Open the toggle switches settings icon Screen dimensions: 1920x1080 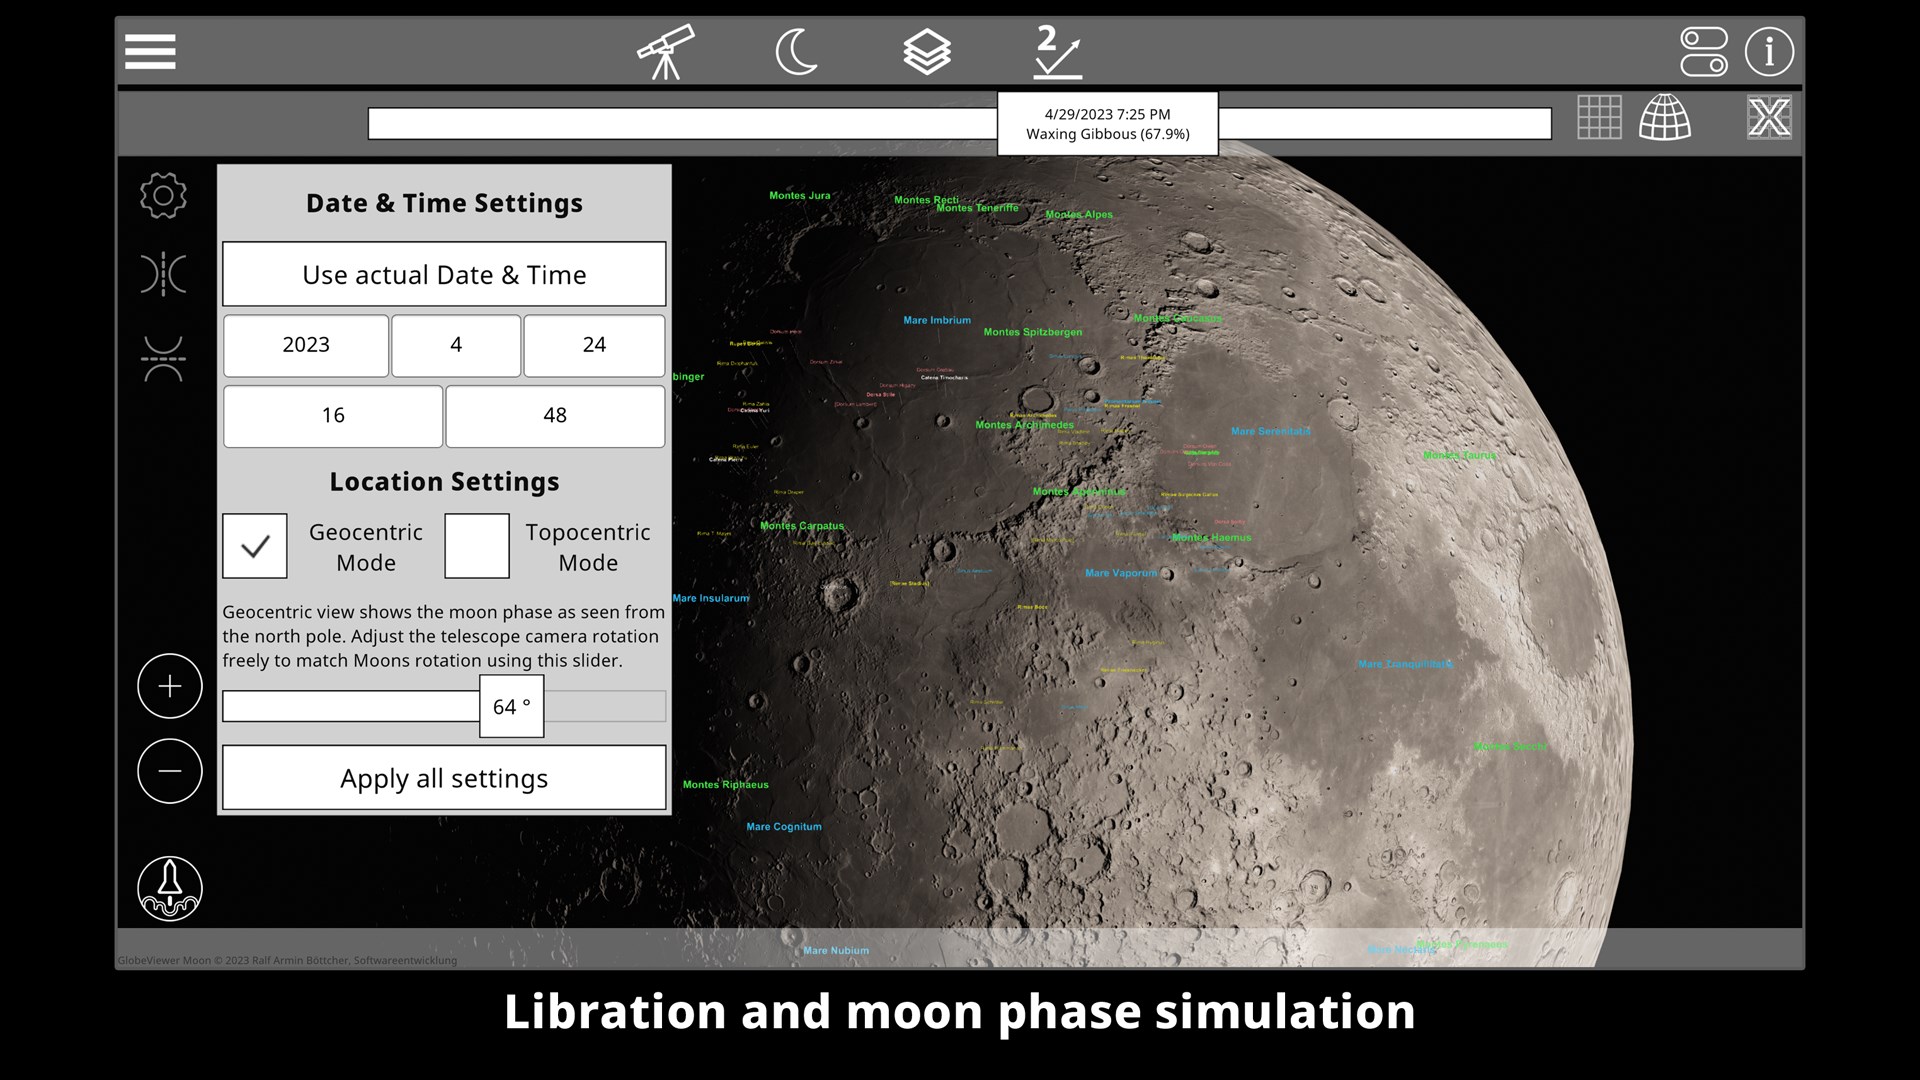(x=1703, y=51)
